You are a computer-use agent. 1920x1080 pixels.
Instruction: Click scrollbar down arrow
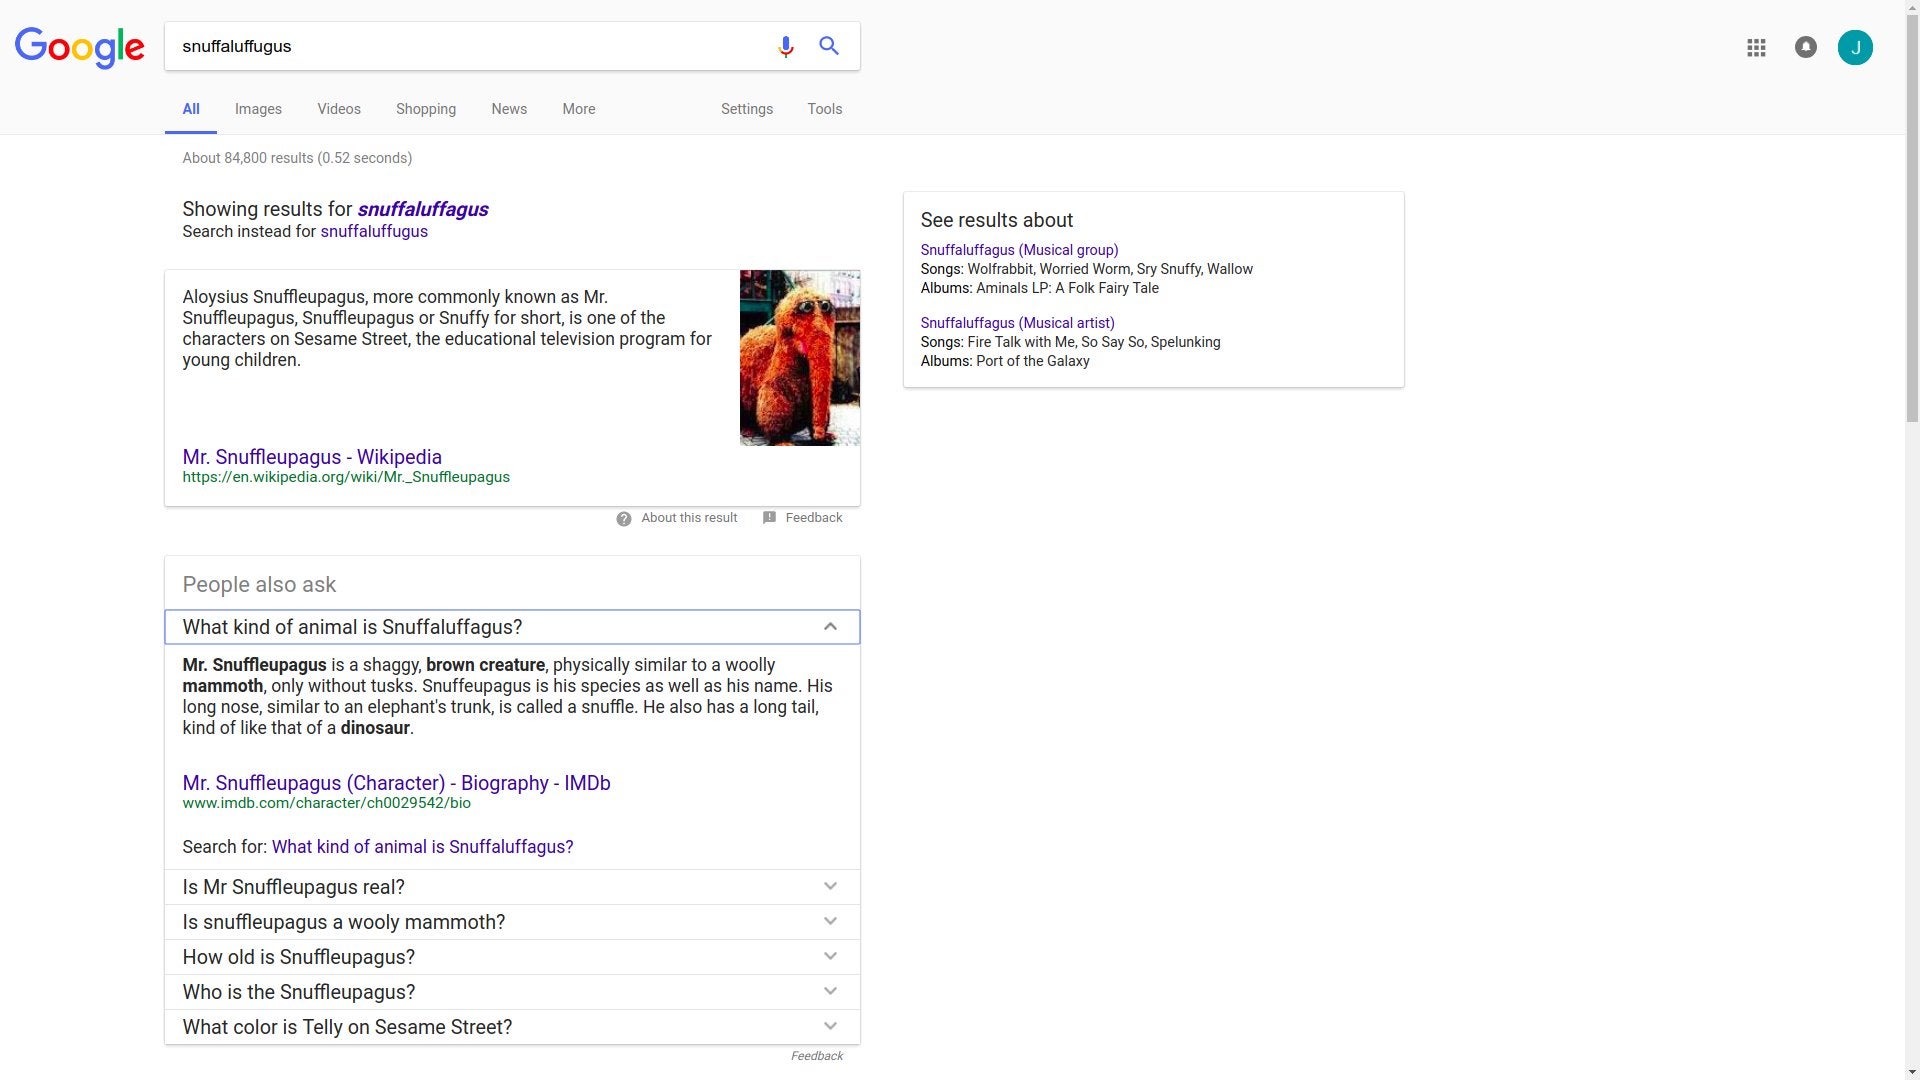pyautogui.click(x=1912, y=1072)
